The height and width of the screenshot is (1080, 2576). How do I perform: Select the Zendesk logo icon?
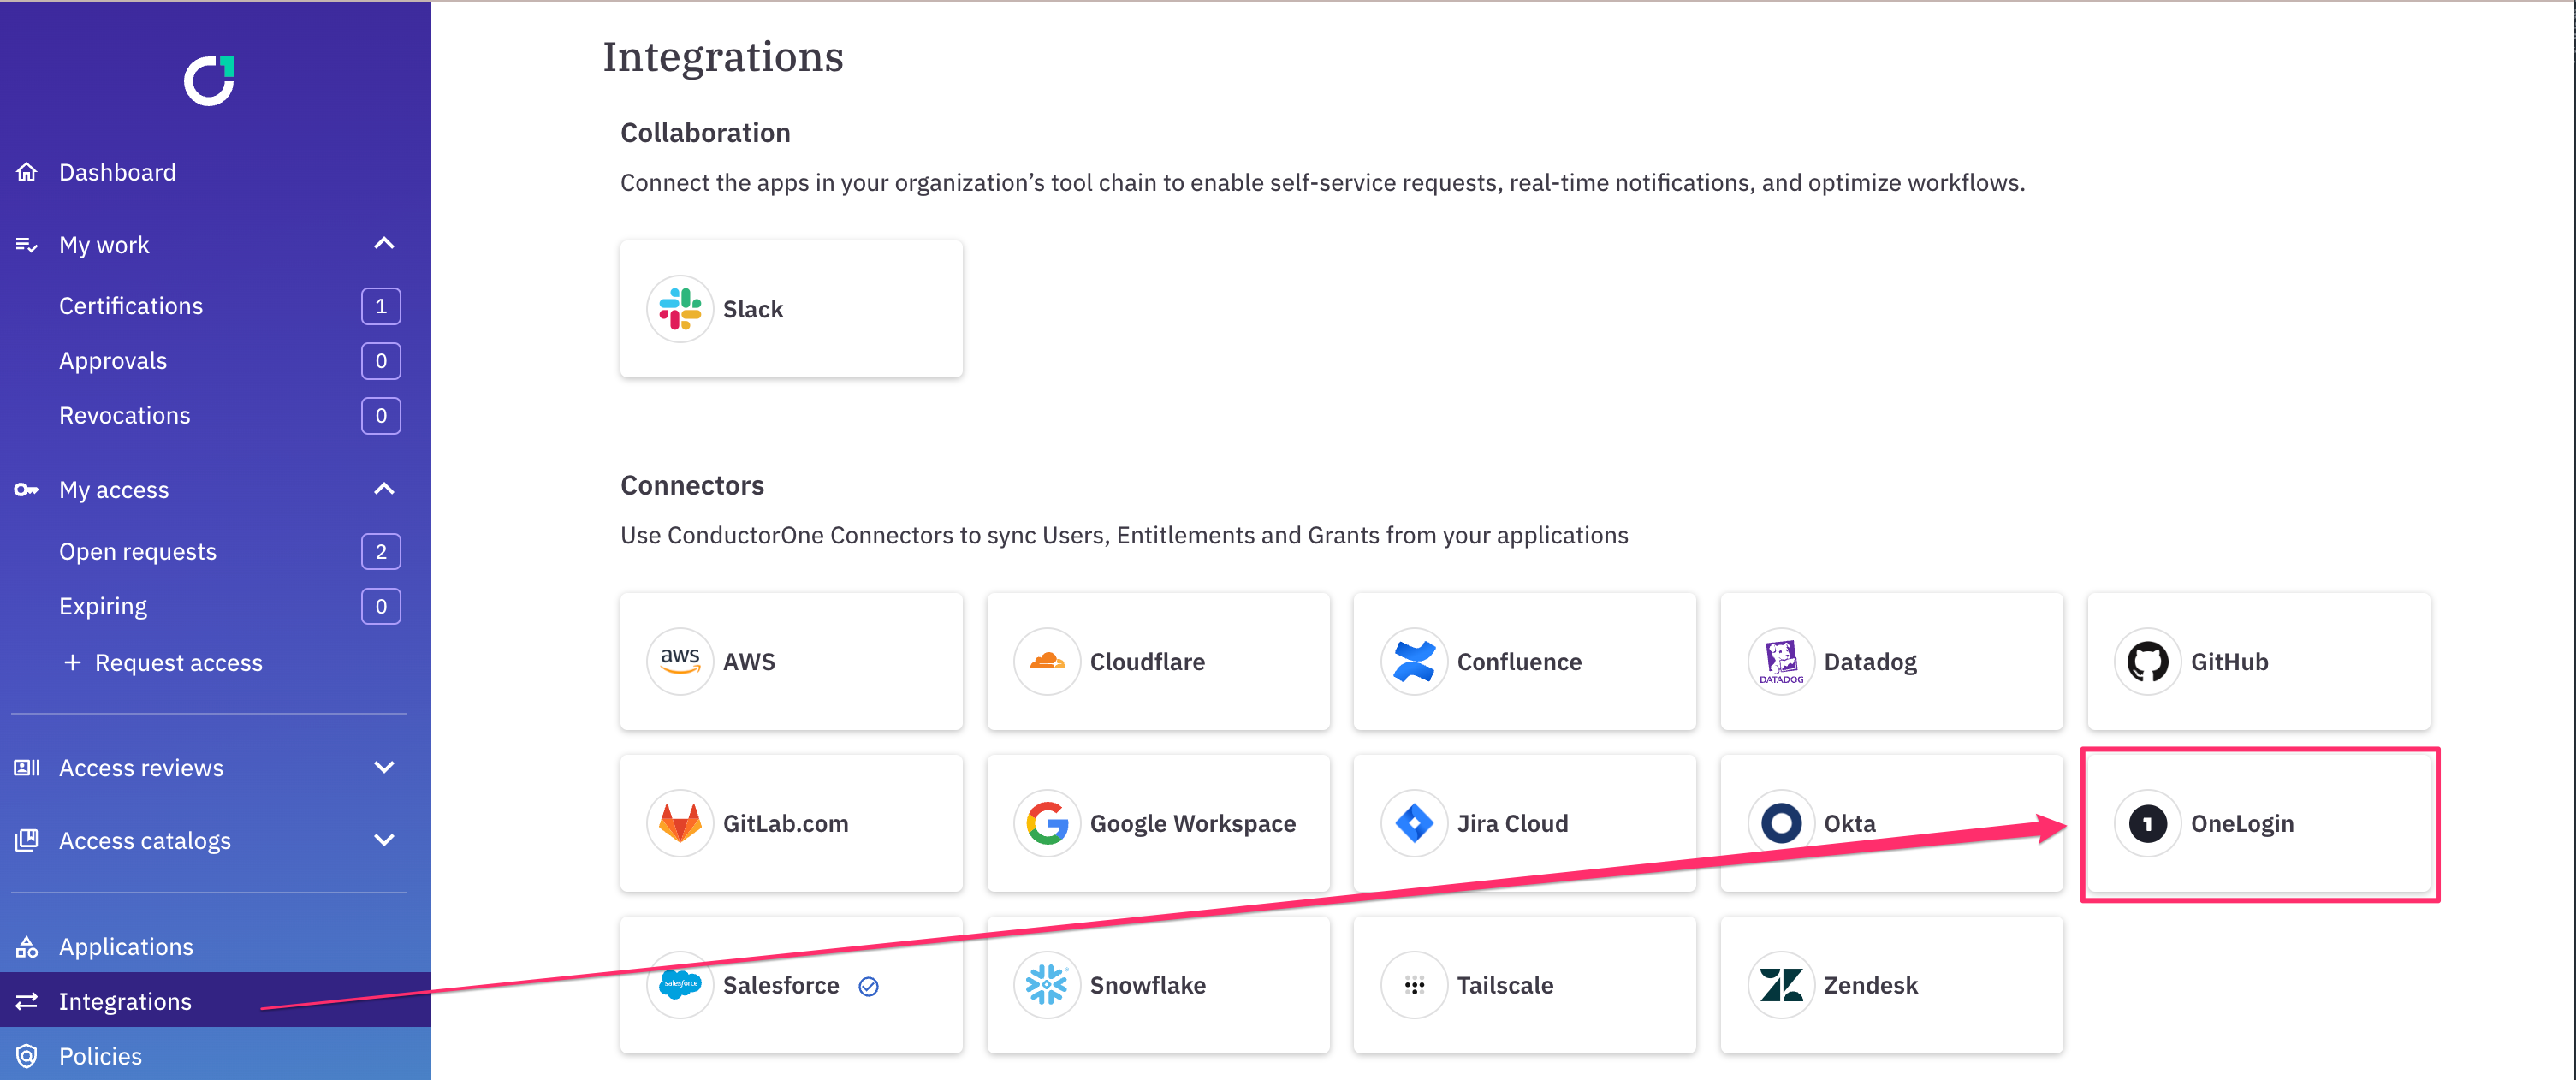click(1781, 985)
